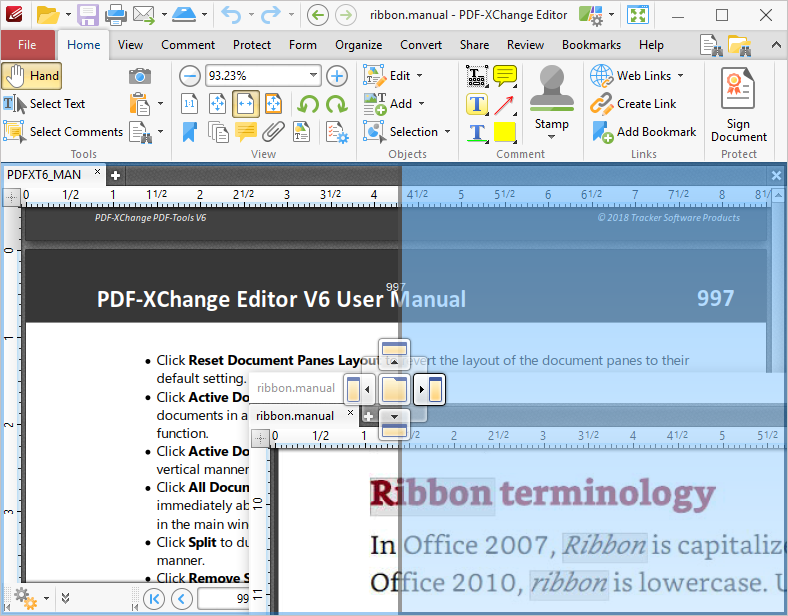Click the Create Link button

633,104
